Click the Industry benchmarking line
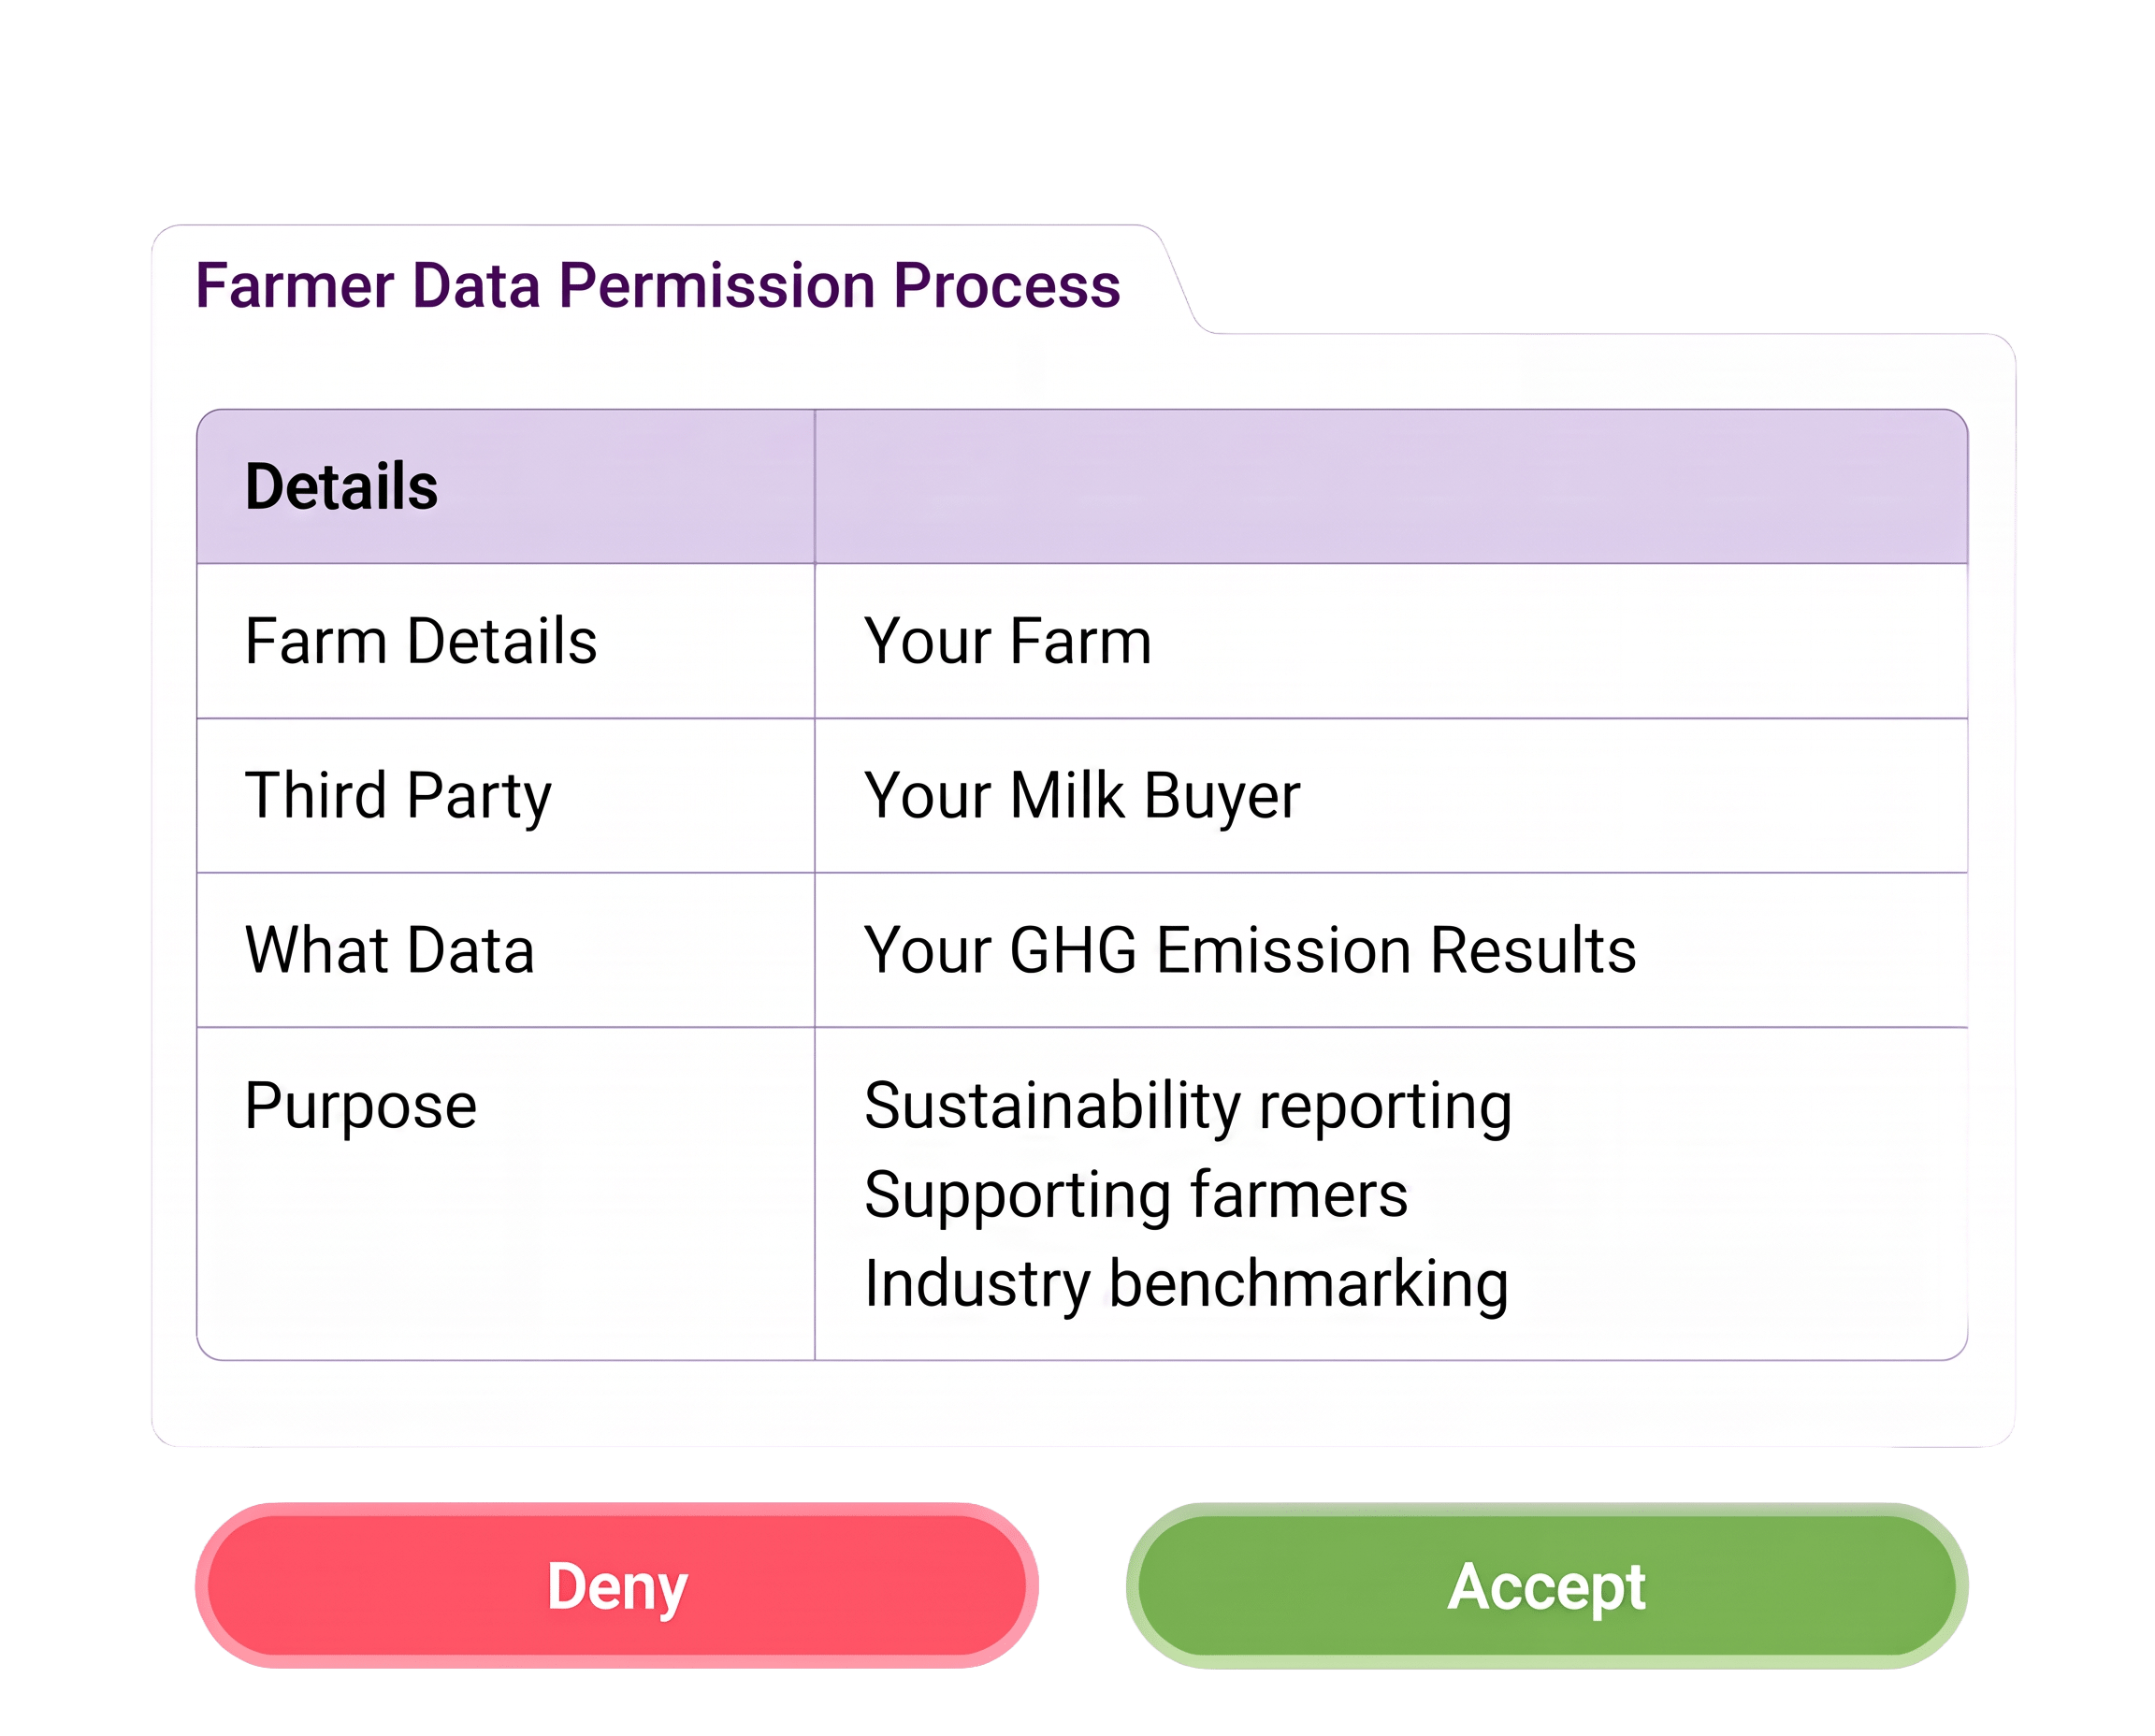Viewport: 2155px width, 1736px height. pyautogui.click(x=1187, y=1284)
